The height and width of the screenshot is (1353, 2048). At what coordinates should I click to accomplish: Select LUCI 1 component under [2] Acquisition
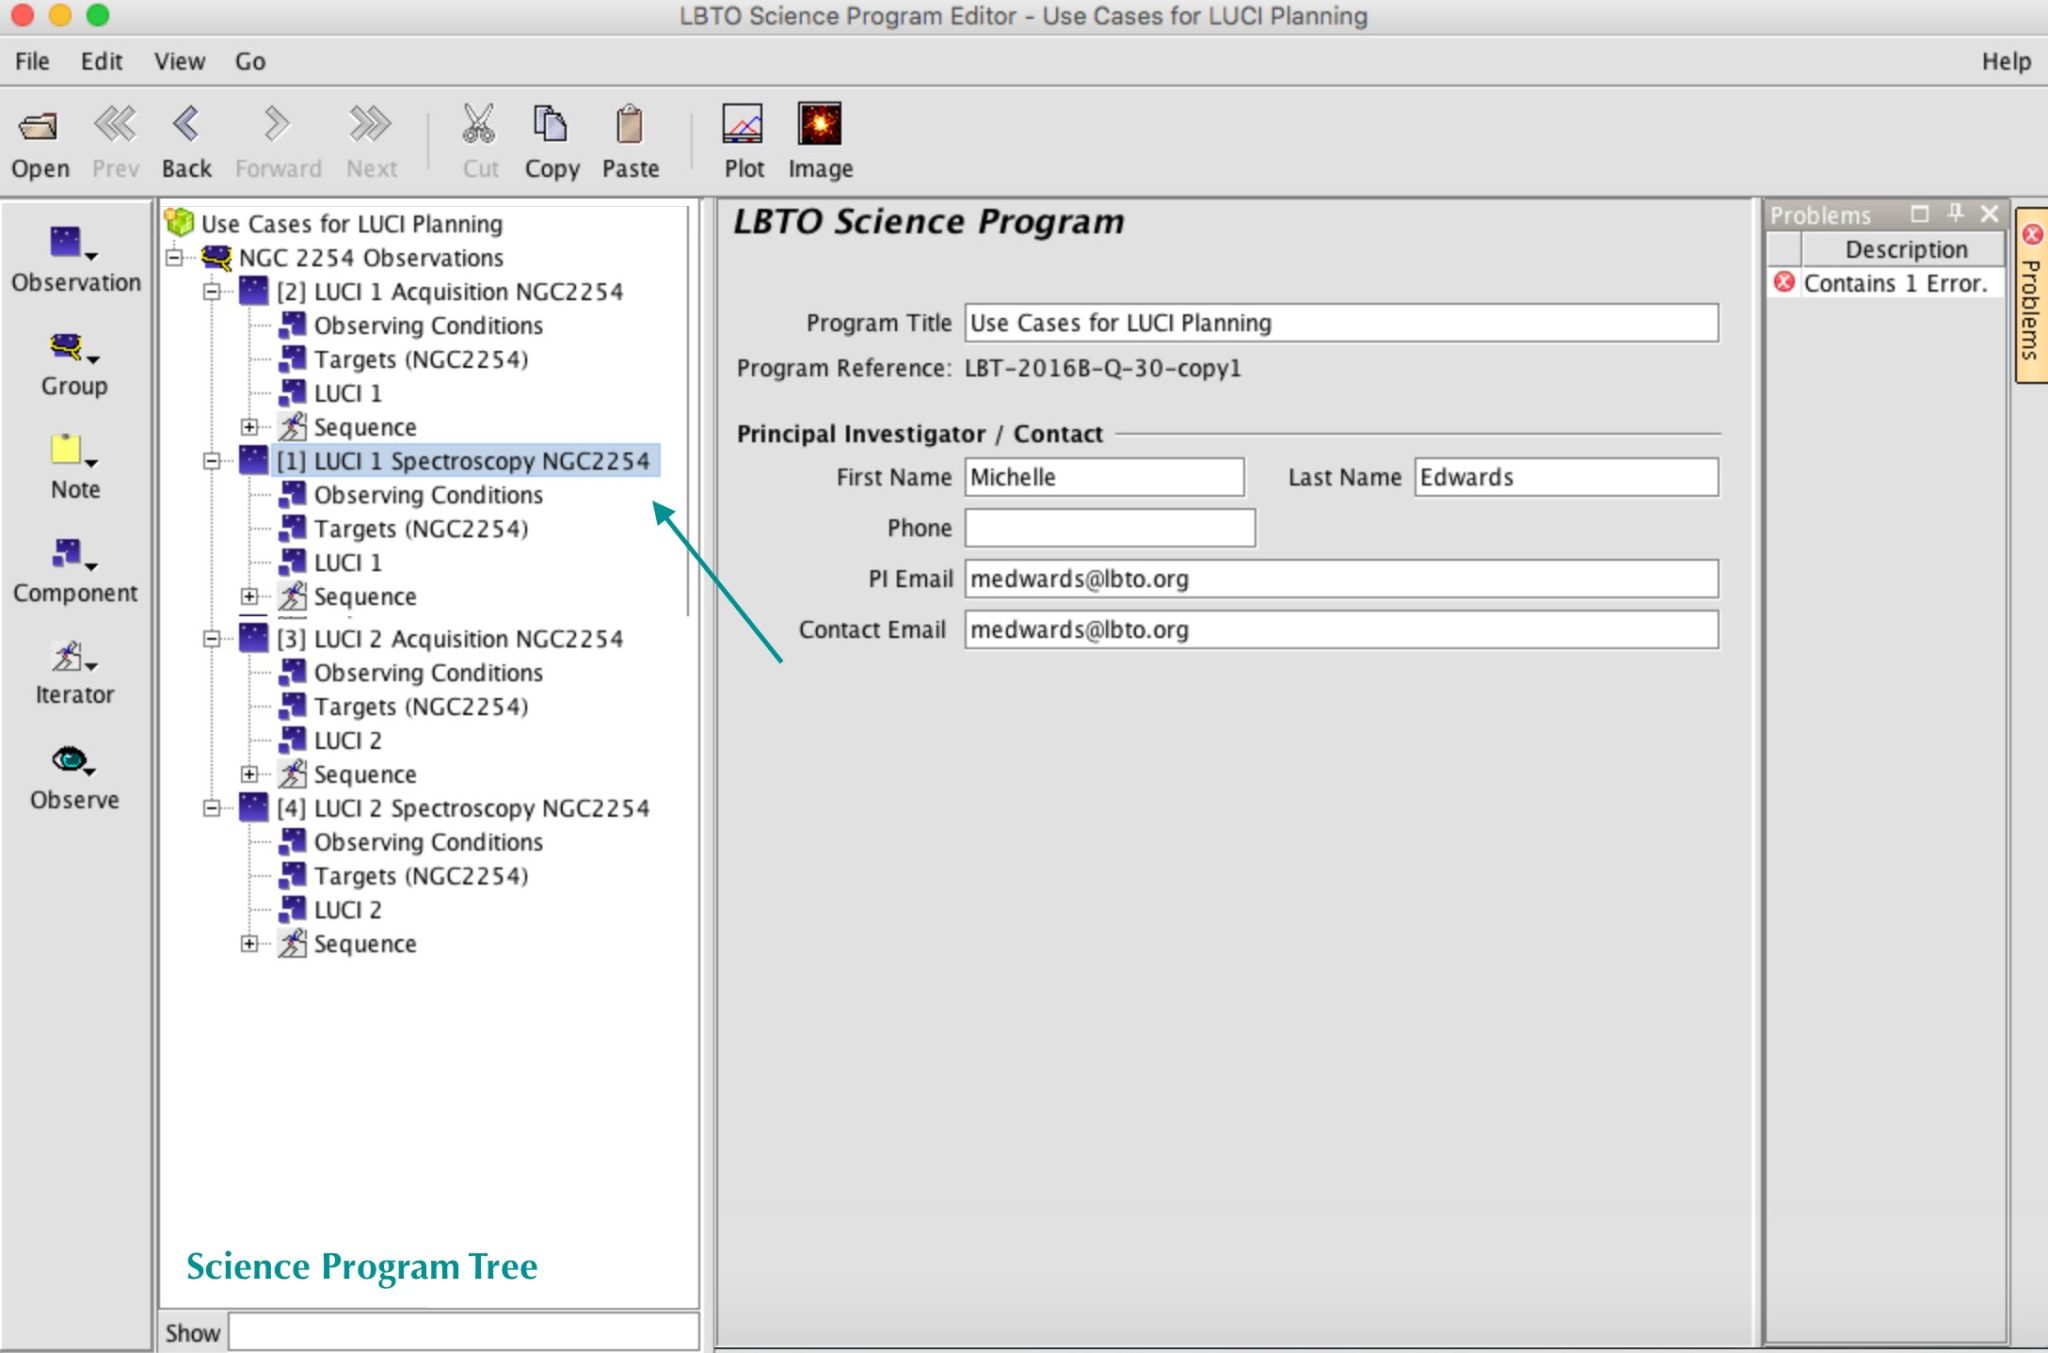348,393
